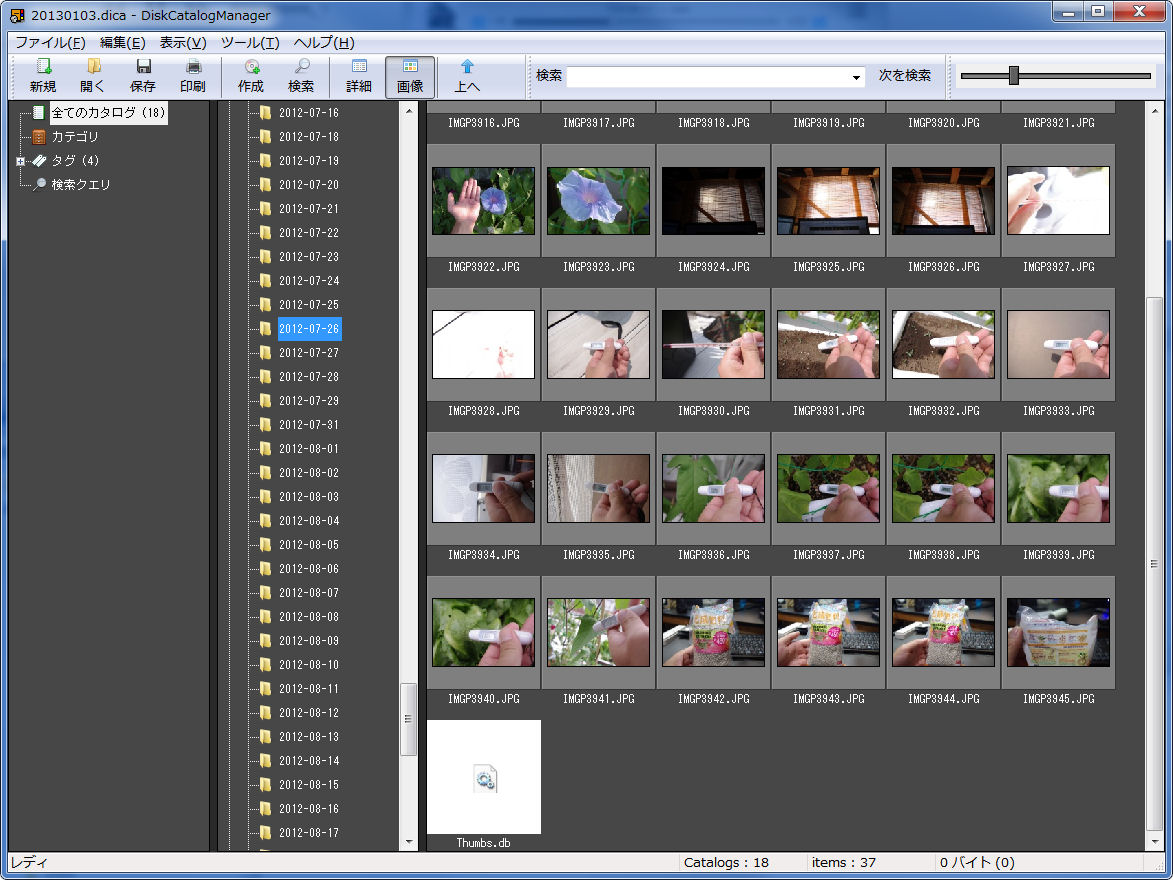This screenshot has width=1173, height=880.
Task: Click the 次を検索 button
Action: (x=904, y=76)
